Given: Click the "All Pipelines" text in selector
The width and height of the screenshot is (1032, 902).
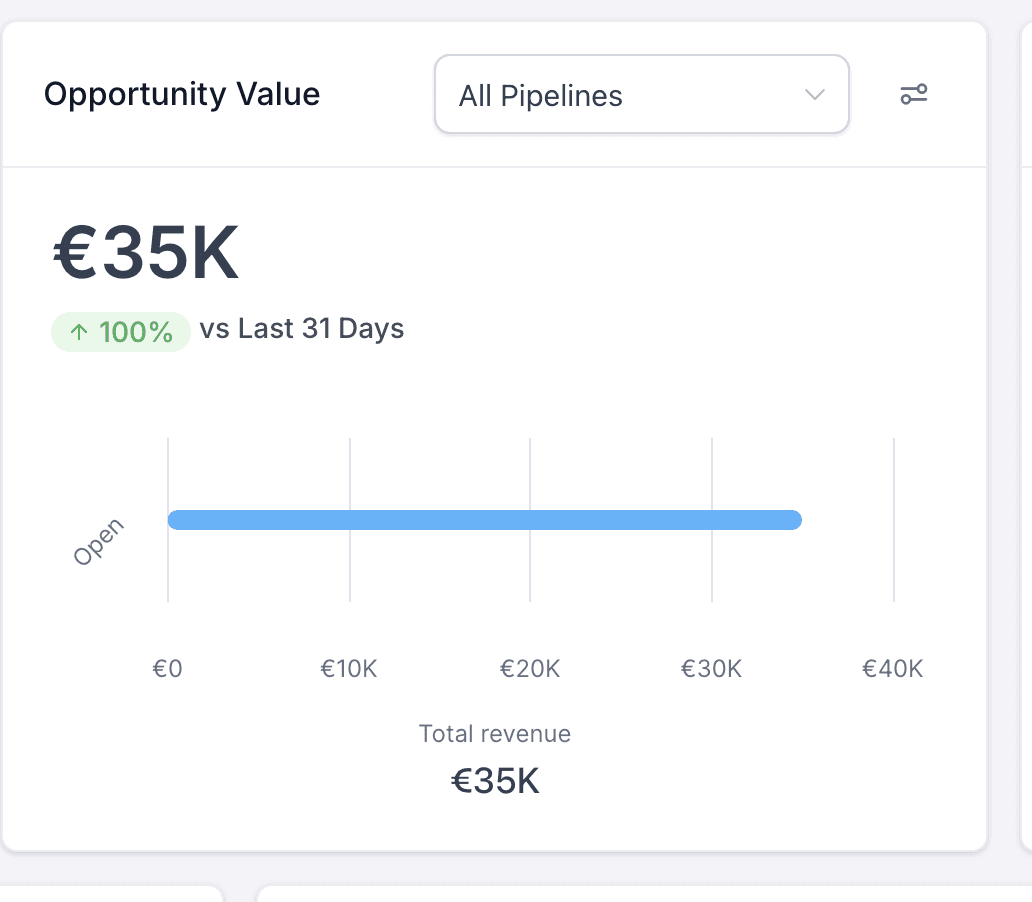Looking at the screenshot, I should 540,96.
